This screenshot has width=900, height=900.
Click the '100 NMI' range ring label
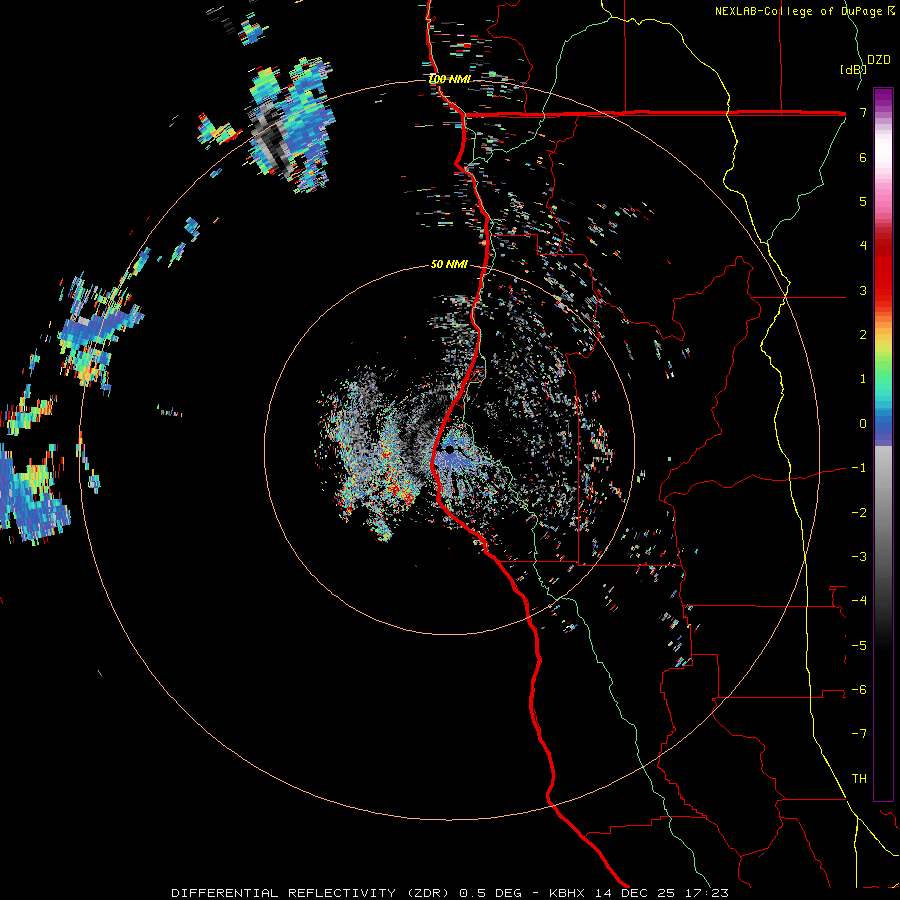449,79
